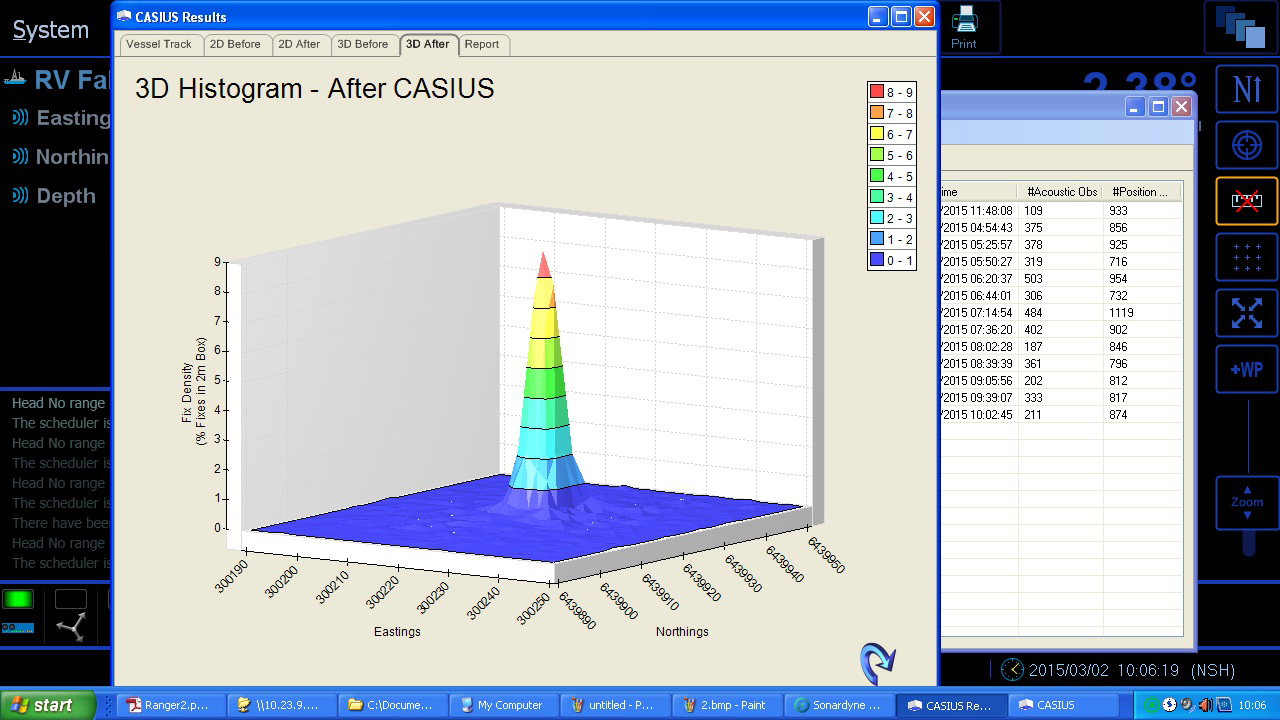
Task: Toggle the crossed-out ruler measure tool
Action: 1246,201
